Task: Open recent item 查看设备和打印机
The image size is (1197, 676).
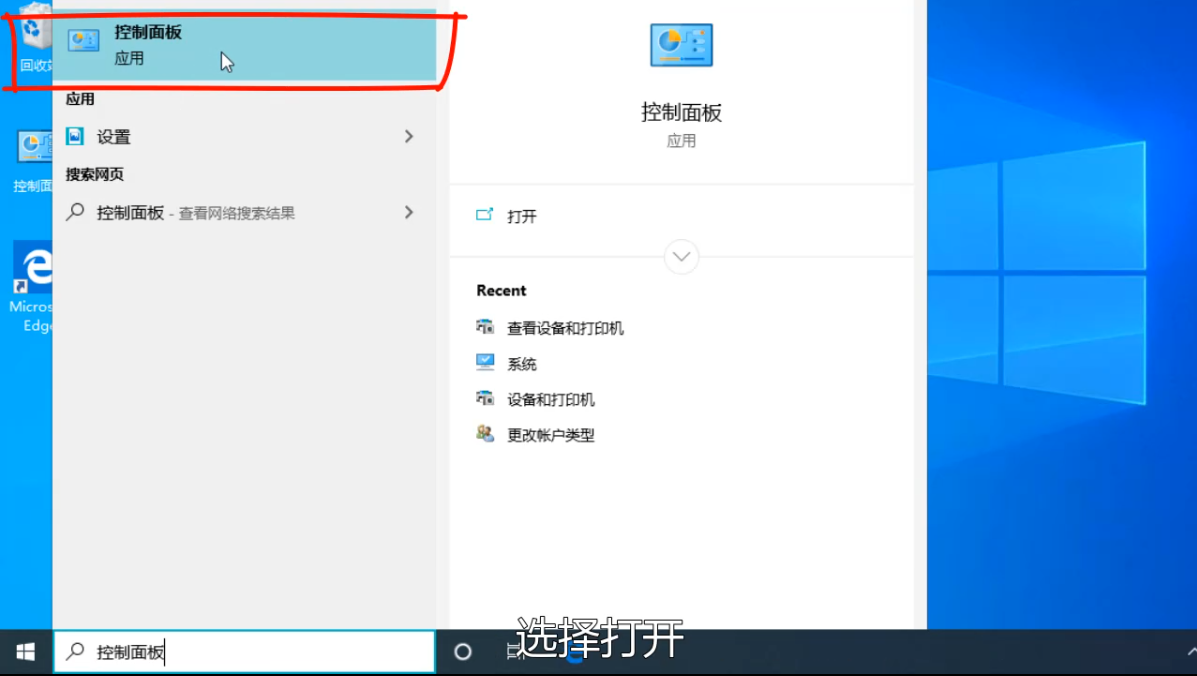Action: pyautogui.click(x=565, y=328)
